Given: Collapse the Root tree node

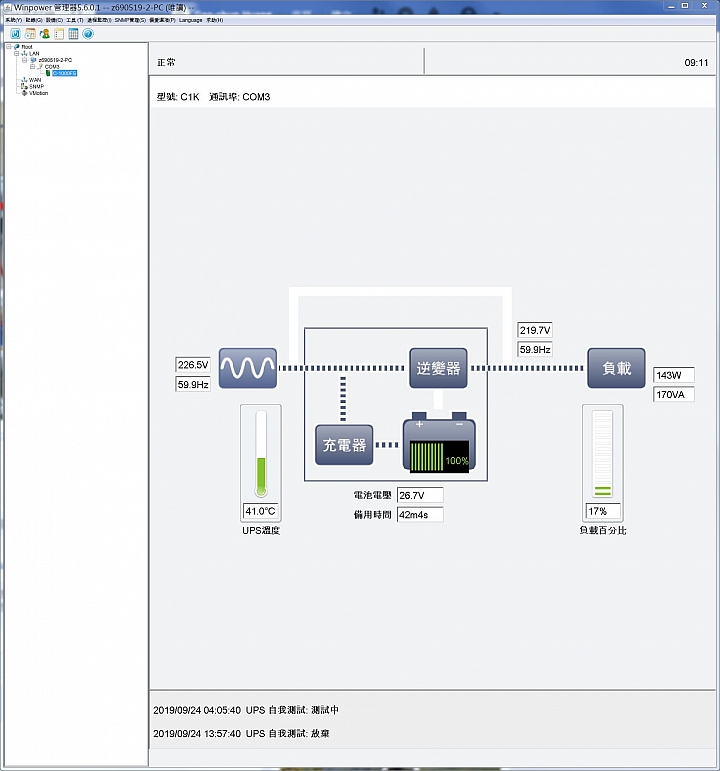Looking at the screenshot, I should tap(9, 47).
